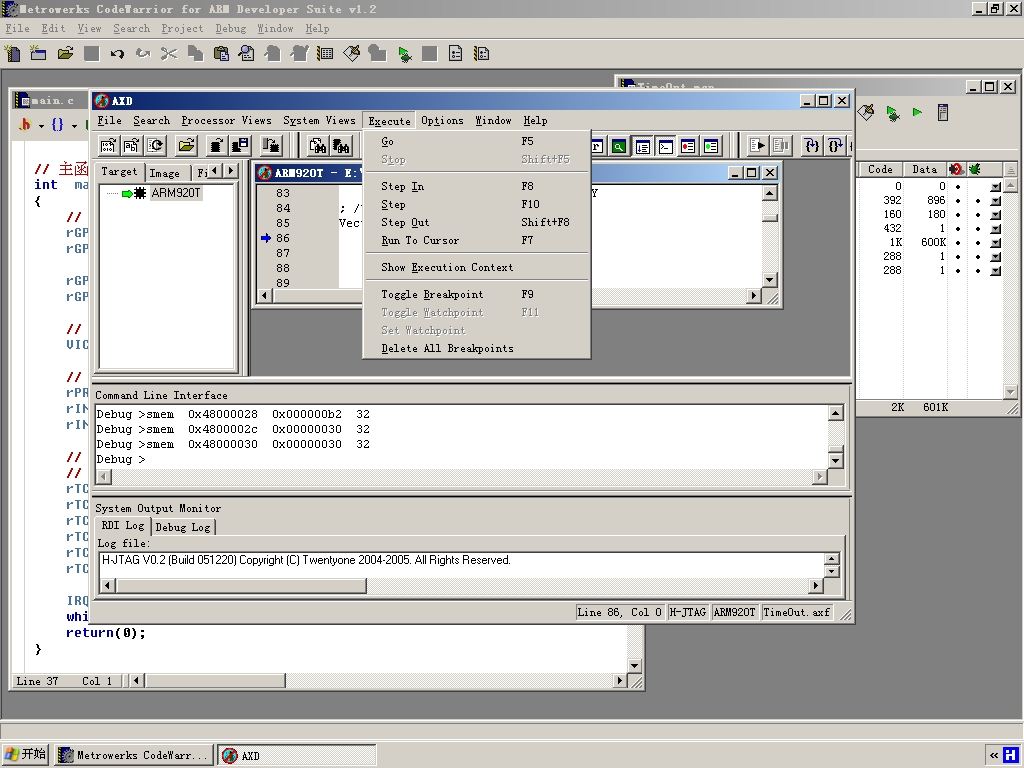Click Debug bug icon in TimeOut project window
Viewport: 1024px width, 768px height.
[892, 113]
